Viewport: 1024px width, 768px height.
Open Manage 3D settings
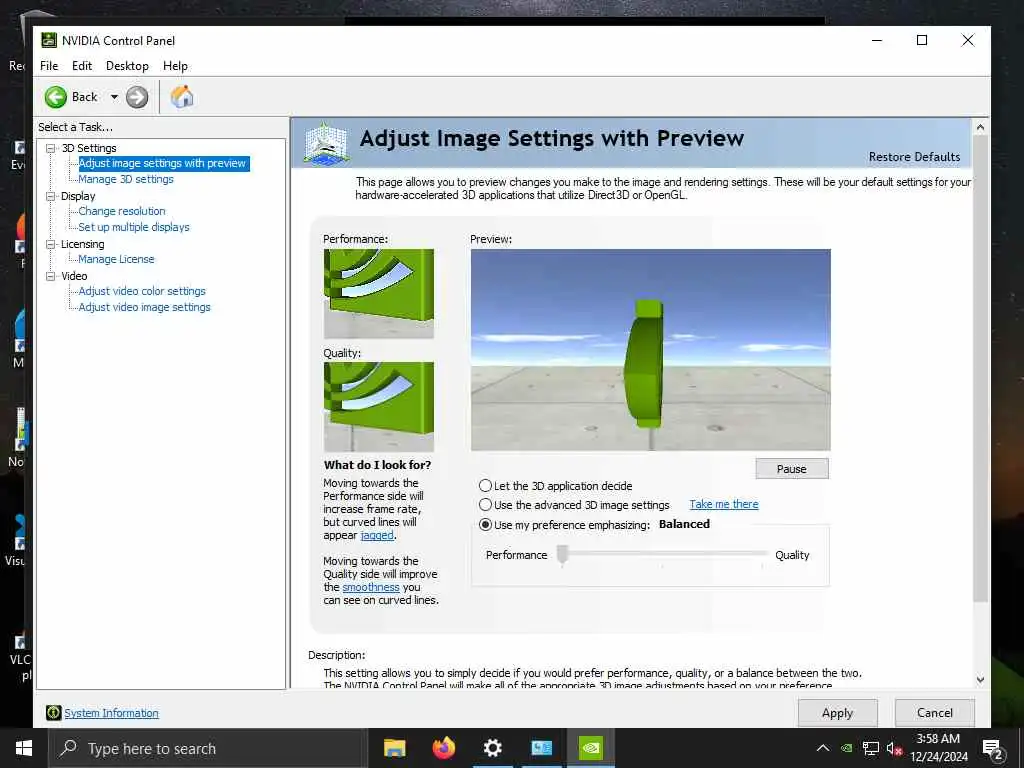point(126,179)
